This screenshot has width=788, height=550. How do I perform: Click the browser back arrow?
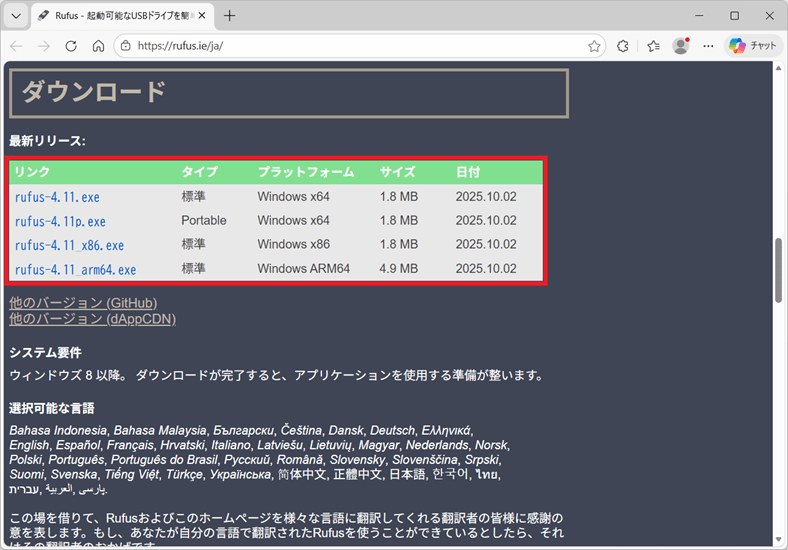click(x=17, y=46)
